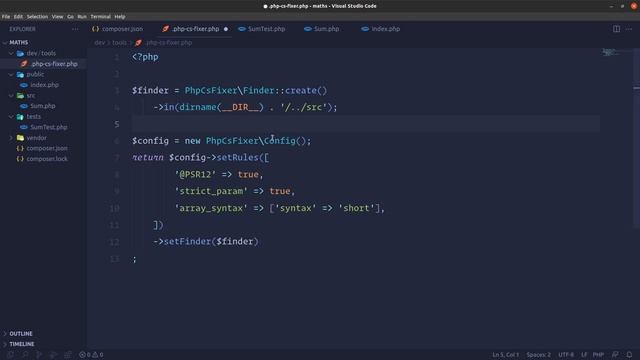The width and height of the screenshot is (640, 360).
Task: Click the status bar warning triangle icon
Action: coord(95,355)
